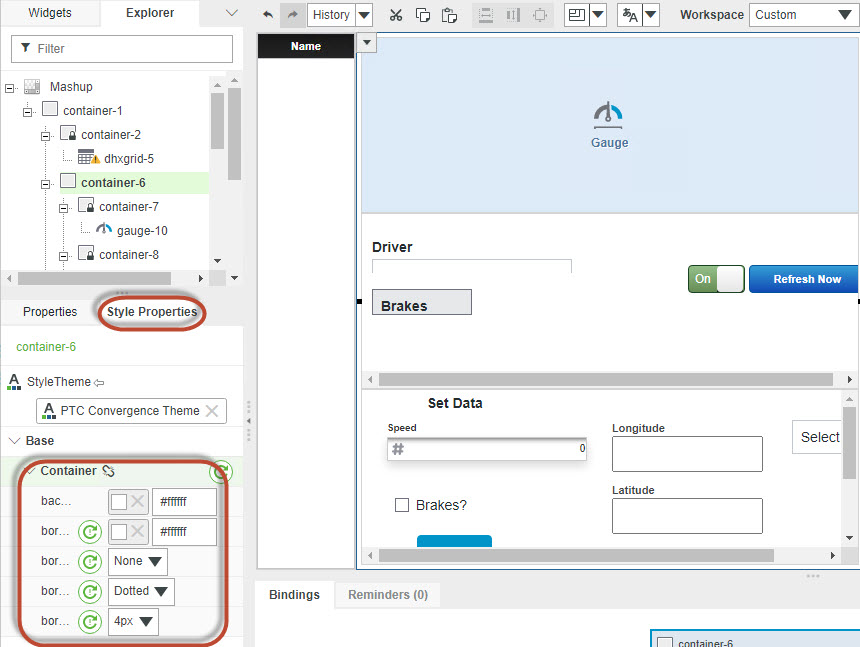
Task: Switch to the Widgets tab
Action: click(50, 14)
